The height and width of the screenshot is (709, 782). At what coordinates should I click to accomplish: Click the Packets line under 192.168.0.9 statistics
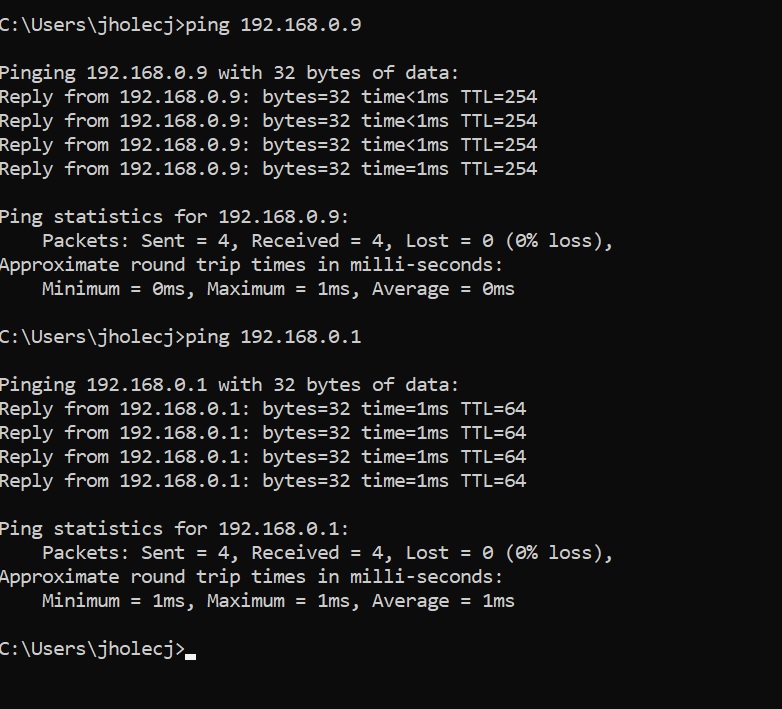coord(326,241)
